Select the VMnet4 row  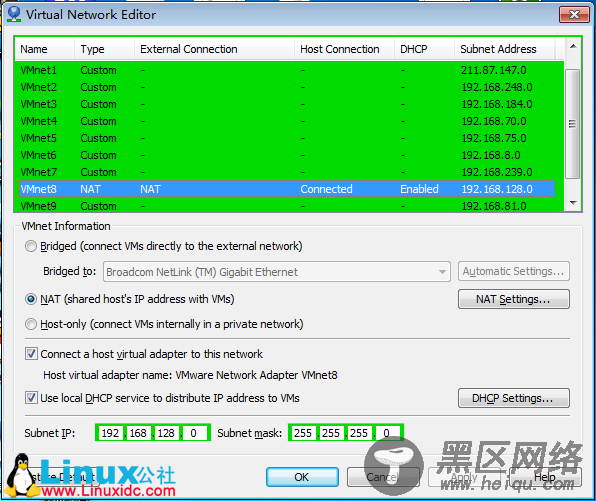point(287,121)
